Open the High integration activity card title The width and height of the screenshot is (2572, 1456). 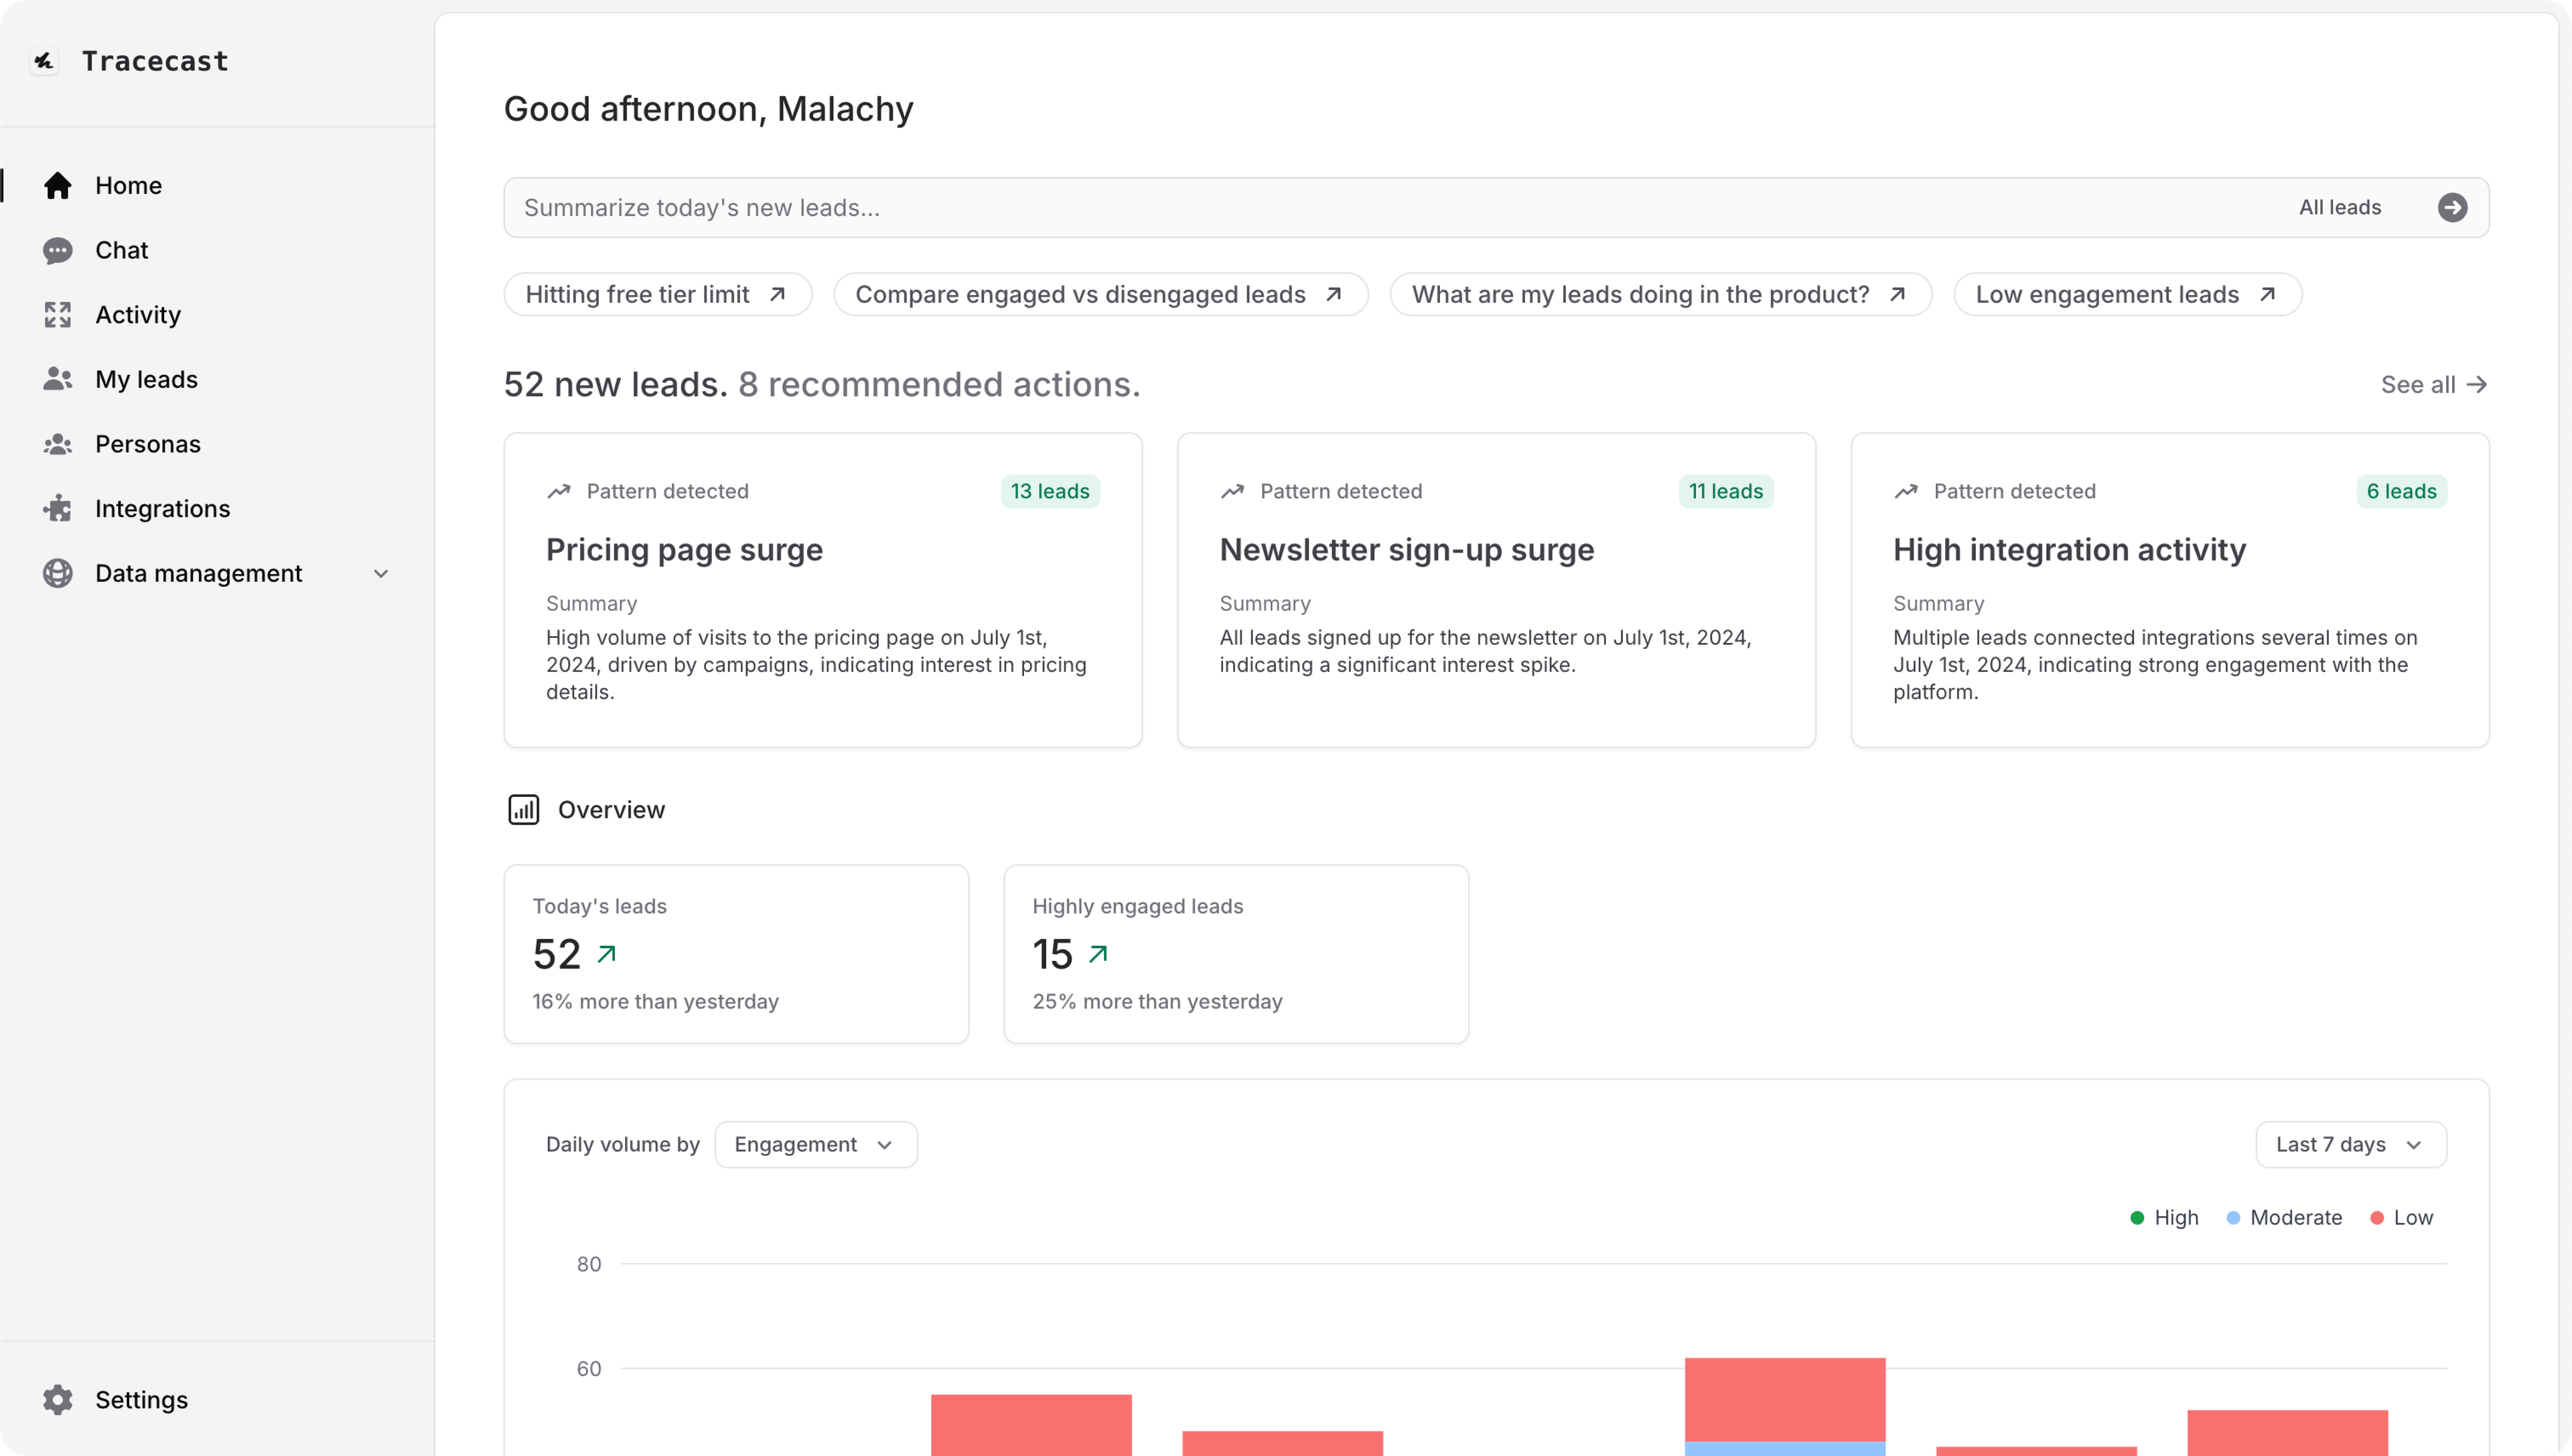pyautogui.click(x=2069, y=550)
